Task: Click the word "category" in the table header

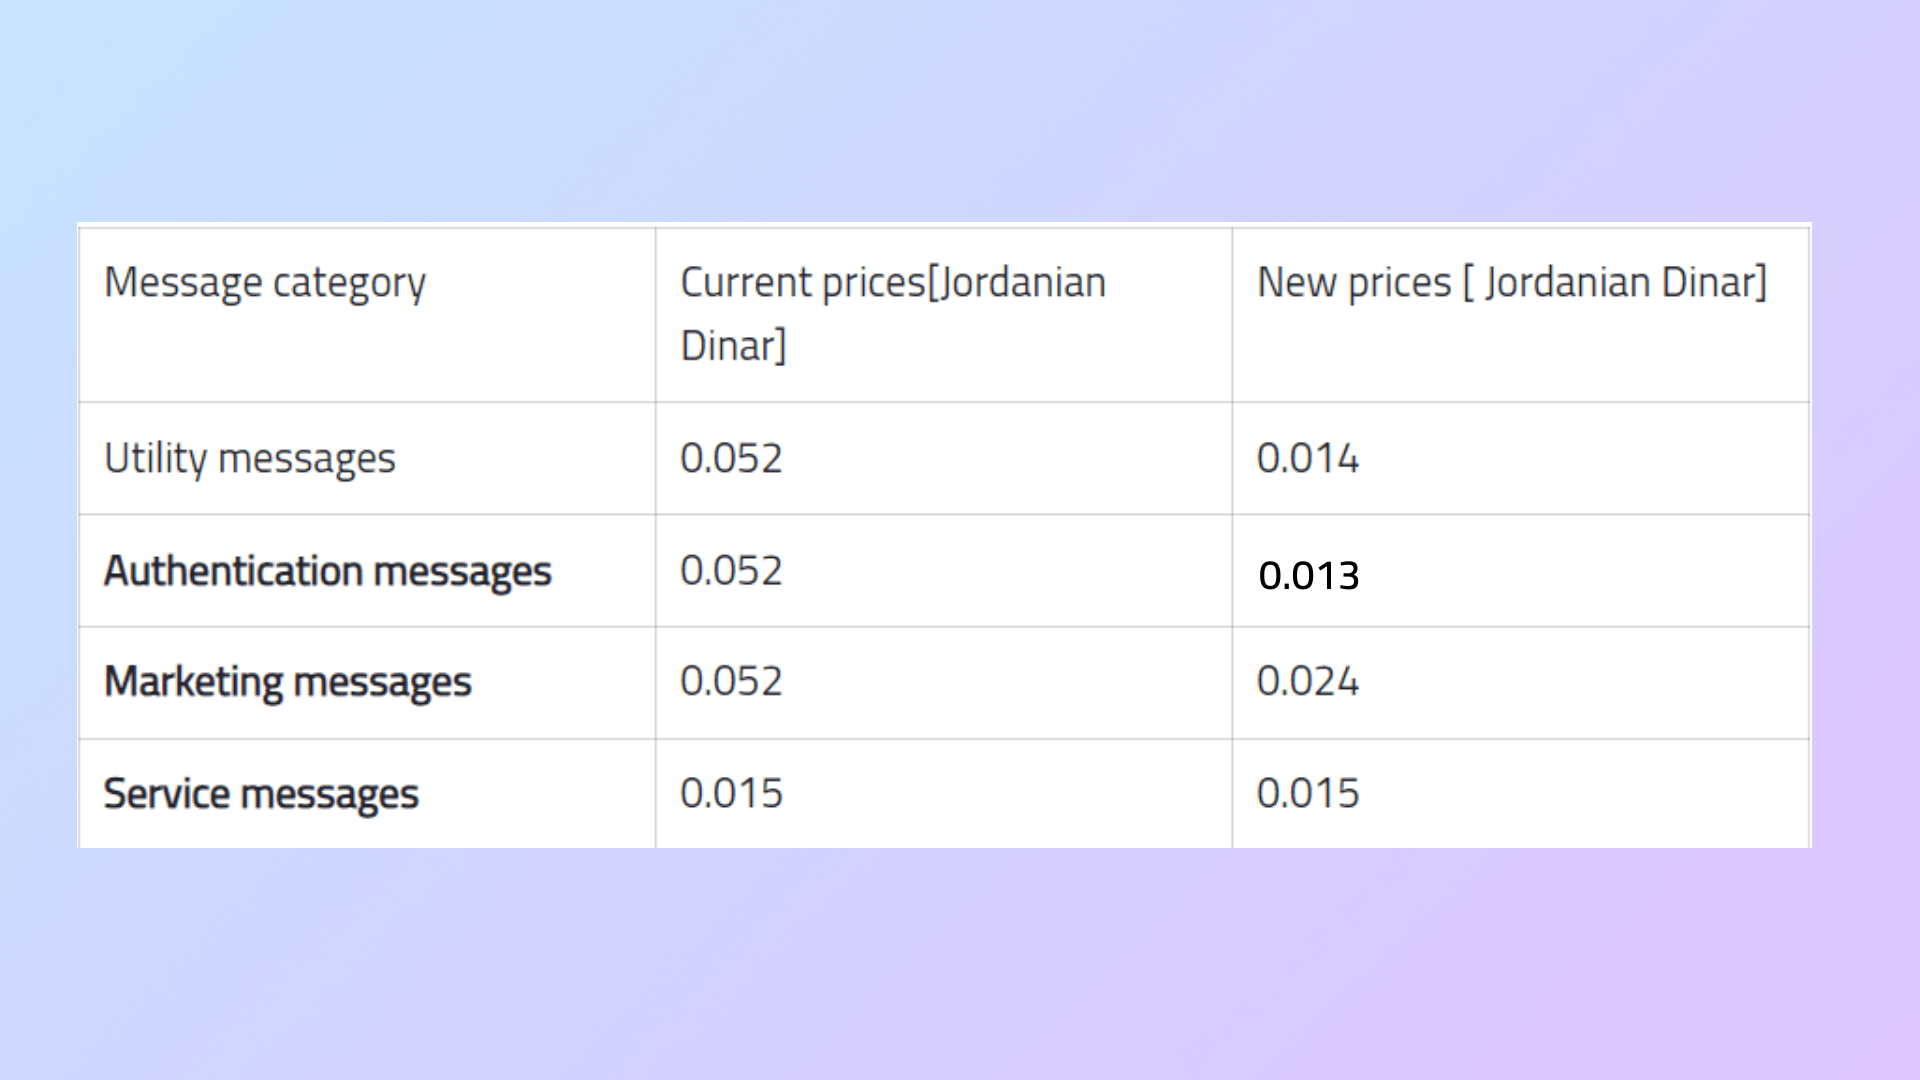Action: pos(349,285)
